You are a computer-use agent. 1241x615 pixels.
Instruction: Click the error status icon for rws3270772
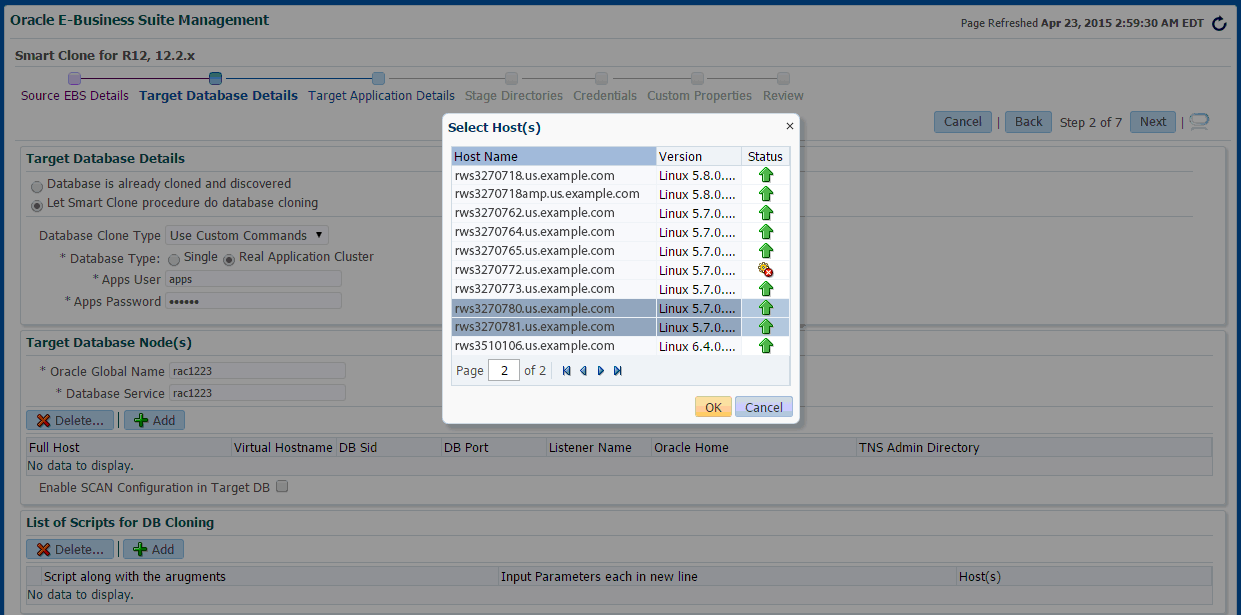pyautogui.click(x=766, y=270)
